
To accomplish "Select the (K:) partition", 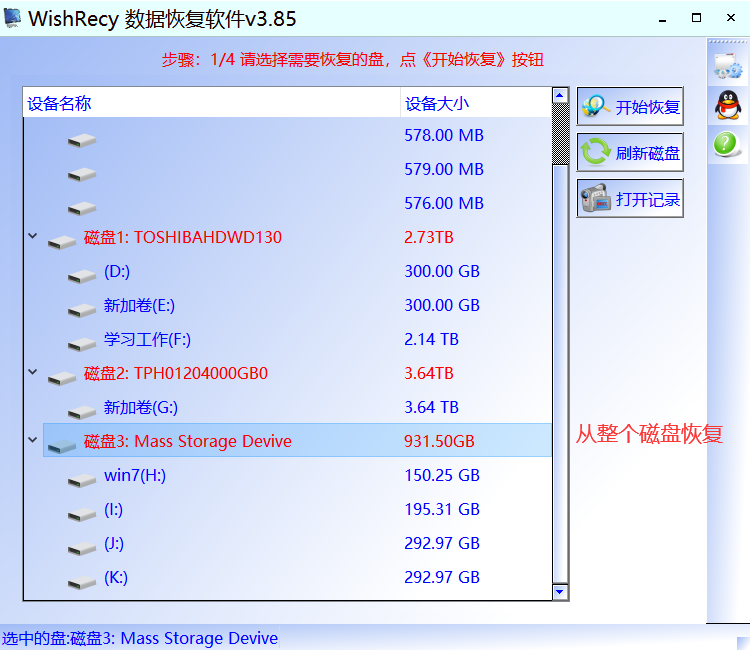I will [x=116, y=577].
